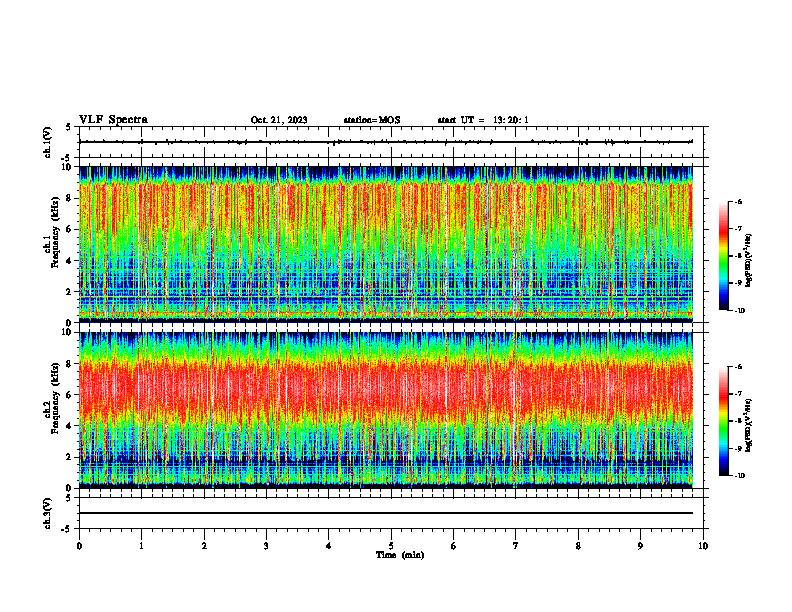
Task: Click the "-6" label on ch.2 color bar
Action: (738, 367)
